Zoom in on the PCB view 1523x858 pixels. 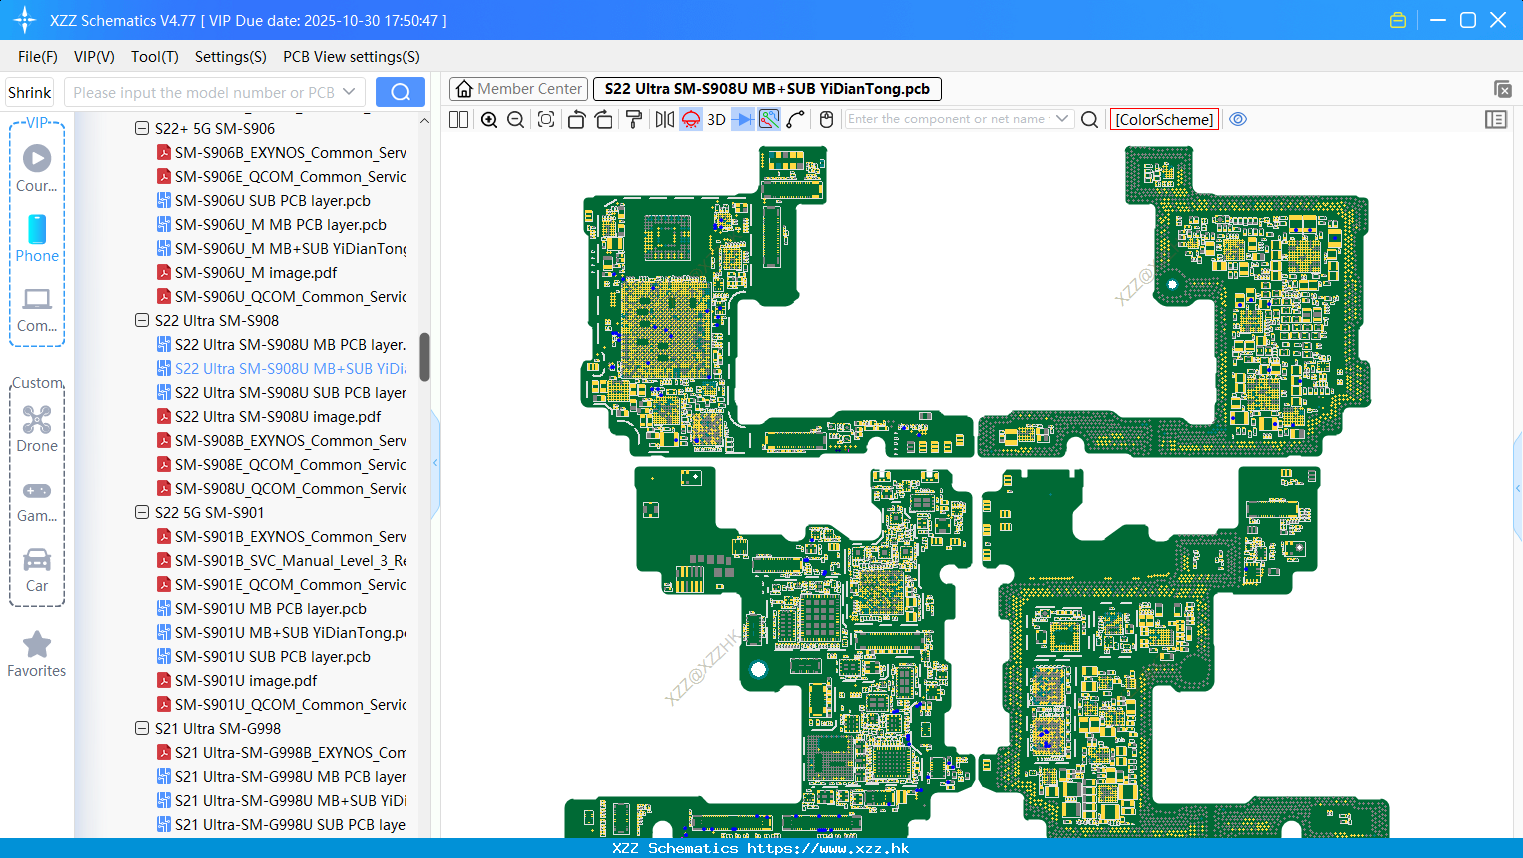[489, 119]
